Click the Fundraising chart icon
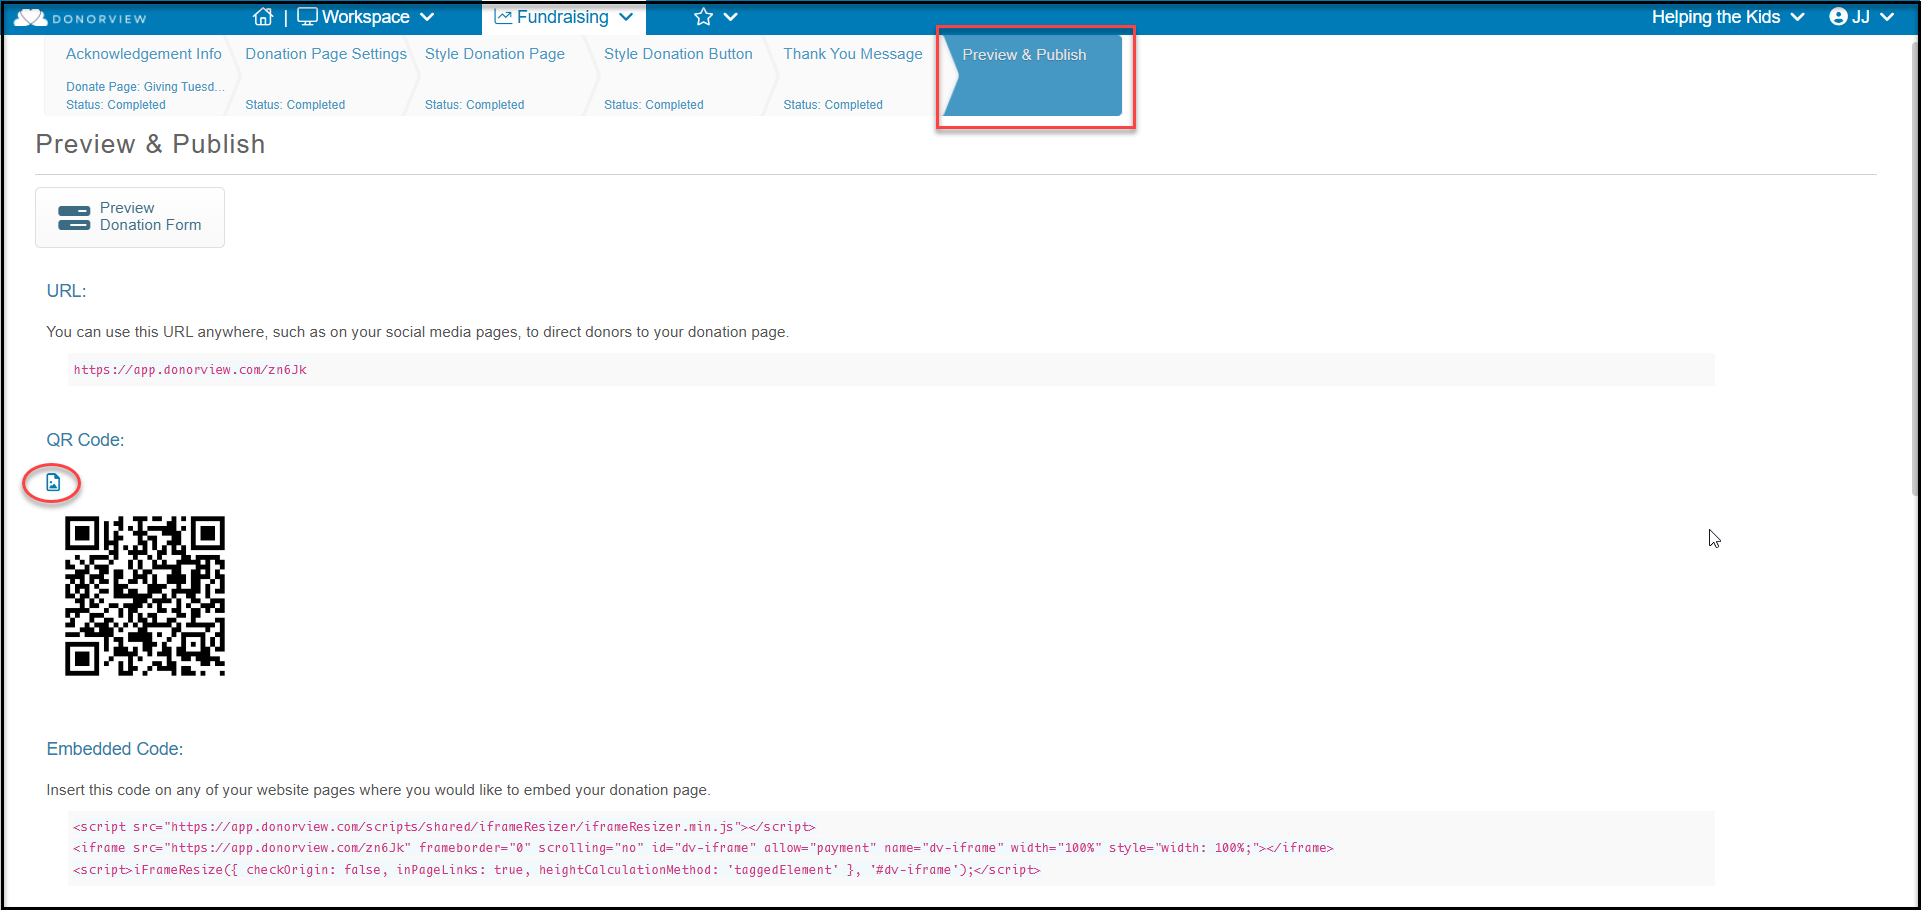 pos(503,17)
